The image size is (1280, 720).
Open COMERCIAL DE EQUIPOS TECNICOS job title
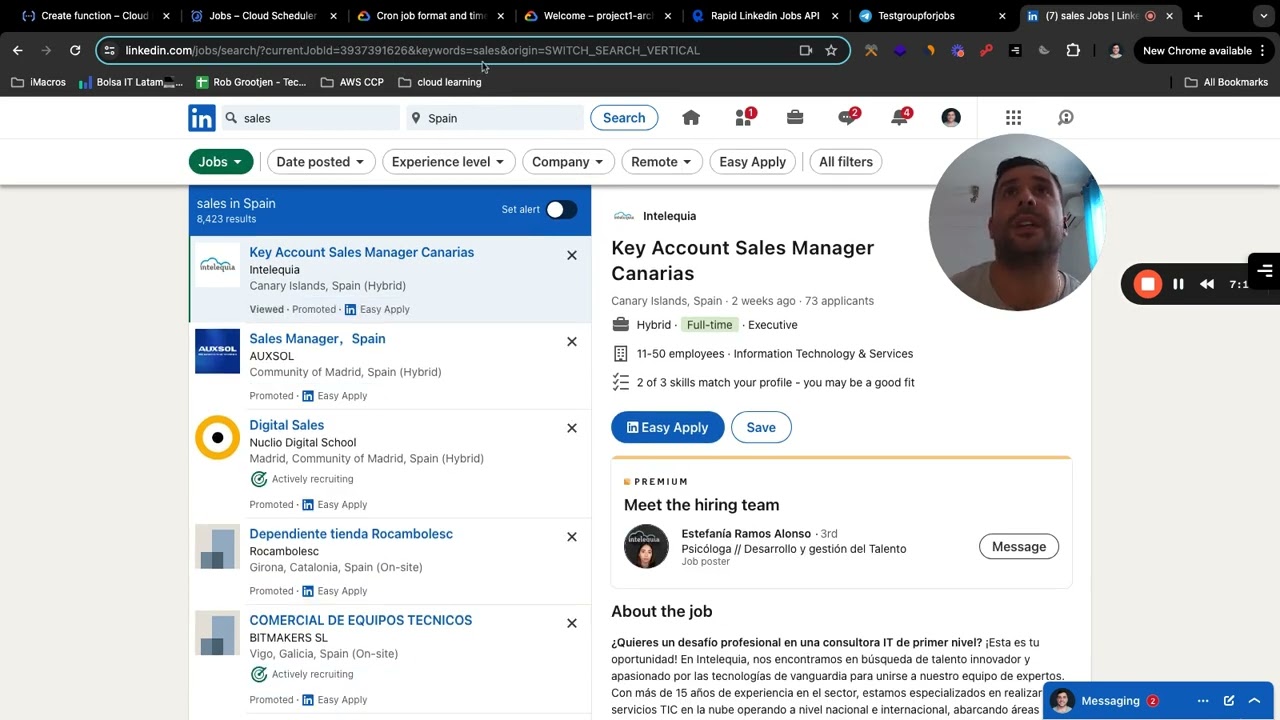coord(360,620)
